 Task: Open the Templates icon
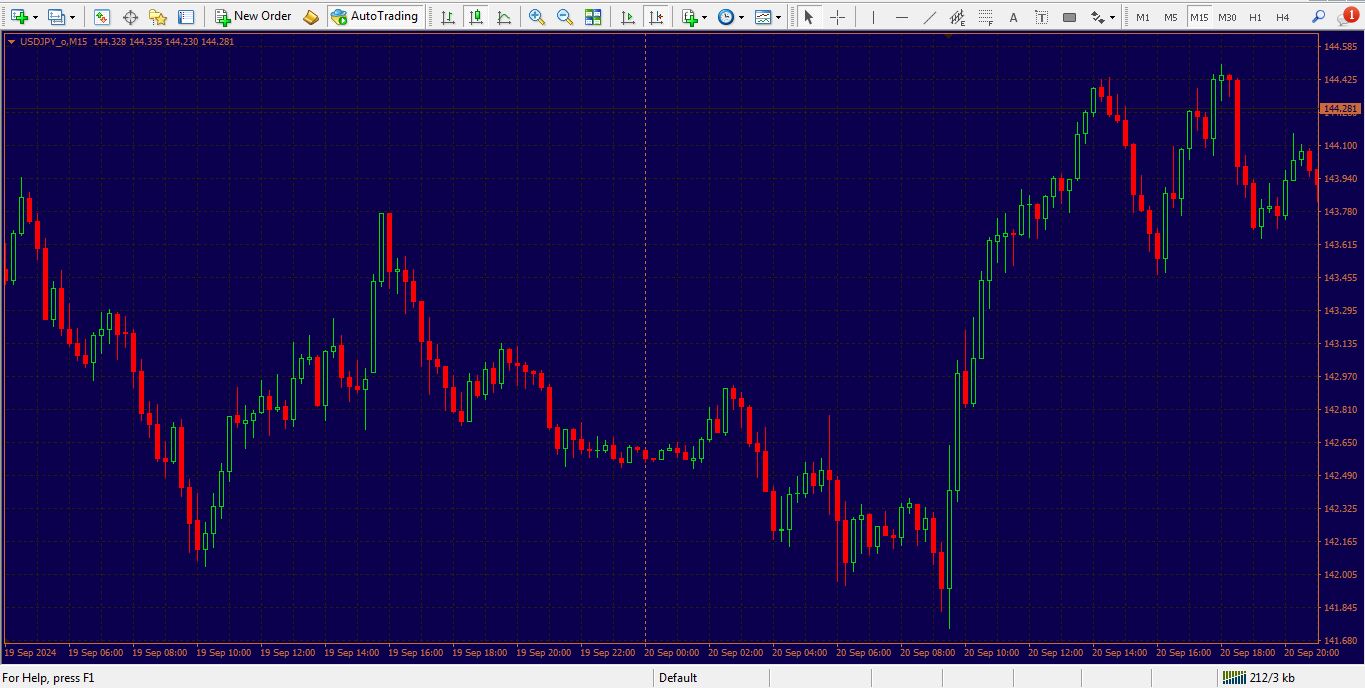(763, 17)
